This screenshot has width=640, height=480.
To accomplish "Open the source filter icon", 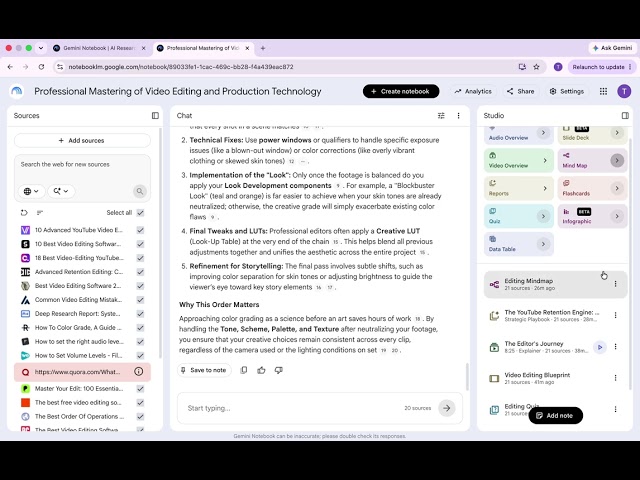I will [40, 213].
